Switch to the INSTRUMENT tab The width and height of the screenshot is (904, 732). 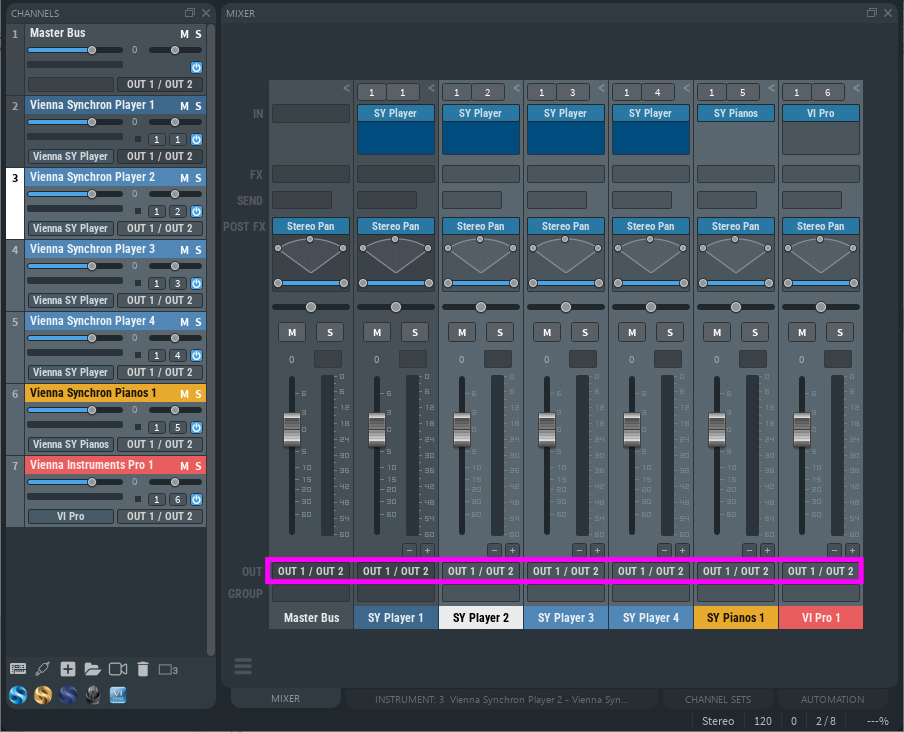[501, 699]
